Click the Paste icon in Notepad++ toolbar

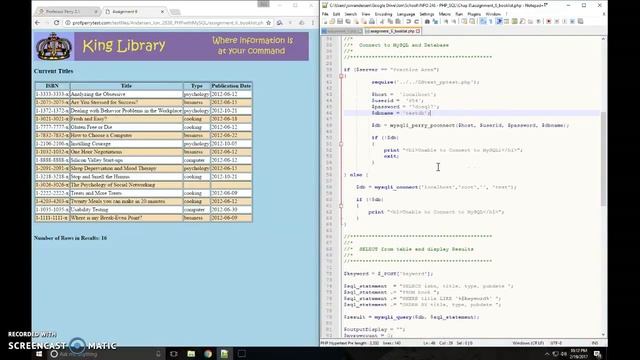point(398,21)
